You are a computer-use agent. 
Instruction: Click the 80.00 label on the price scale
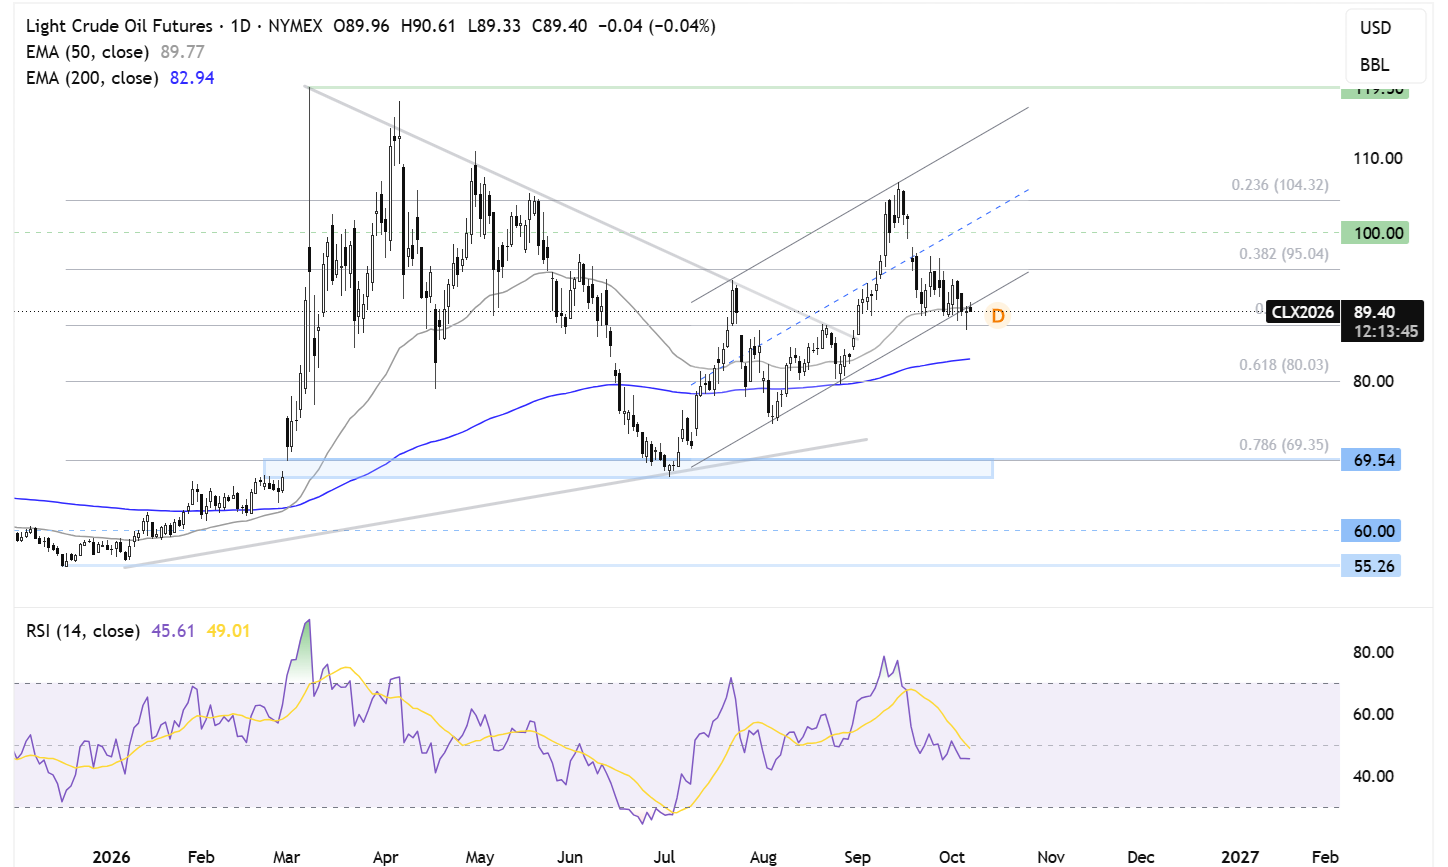coord(1374,381)
